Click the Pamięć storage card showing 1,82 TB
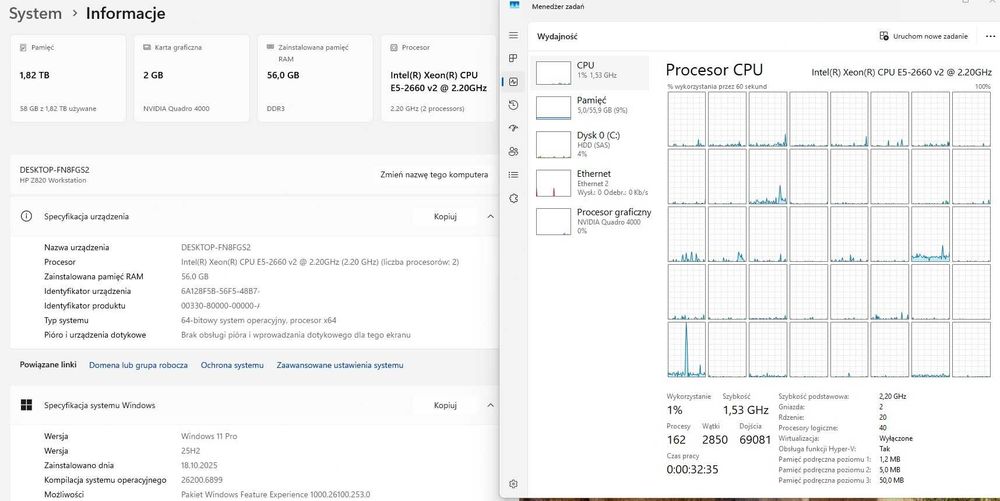 tap(68, 78)
